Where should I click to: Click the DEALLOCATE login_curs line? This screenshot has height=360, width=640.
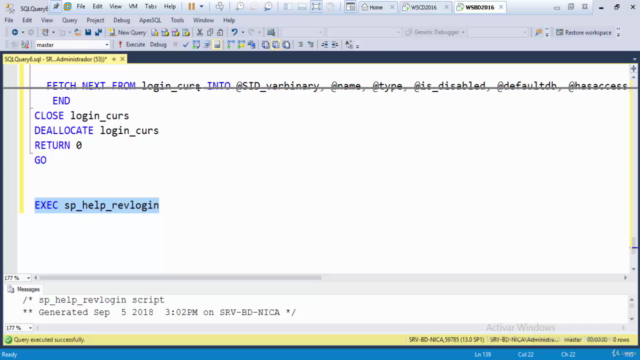(96, 131)
